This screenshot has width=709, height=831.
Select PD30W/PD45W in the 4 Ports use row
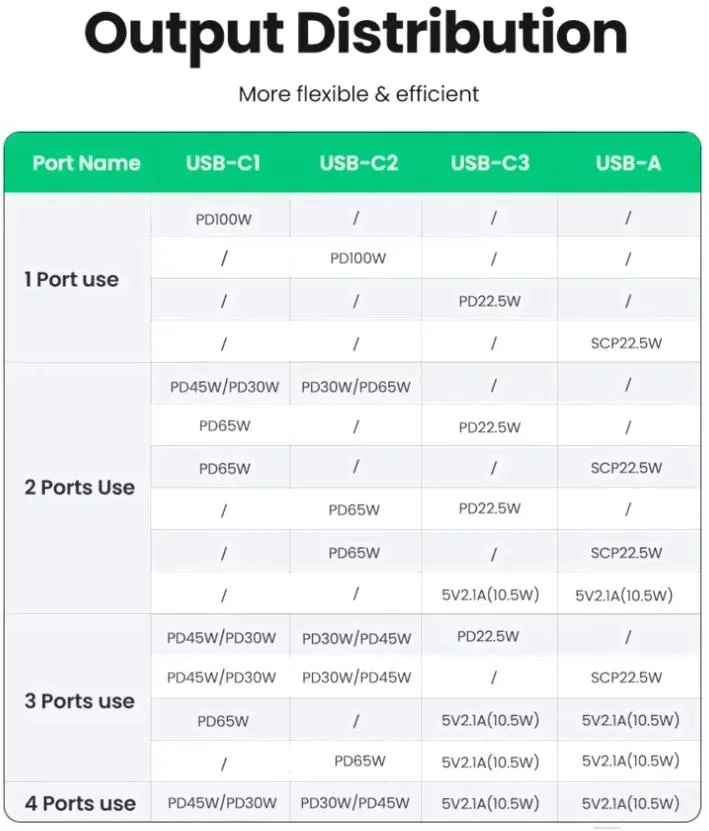[x=356, y=803]
